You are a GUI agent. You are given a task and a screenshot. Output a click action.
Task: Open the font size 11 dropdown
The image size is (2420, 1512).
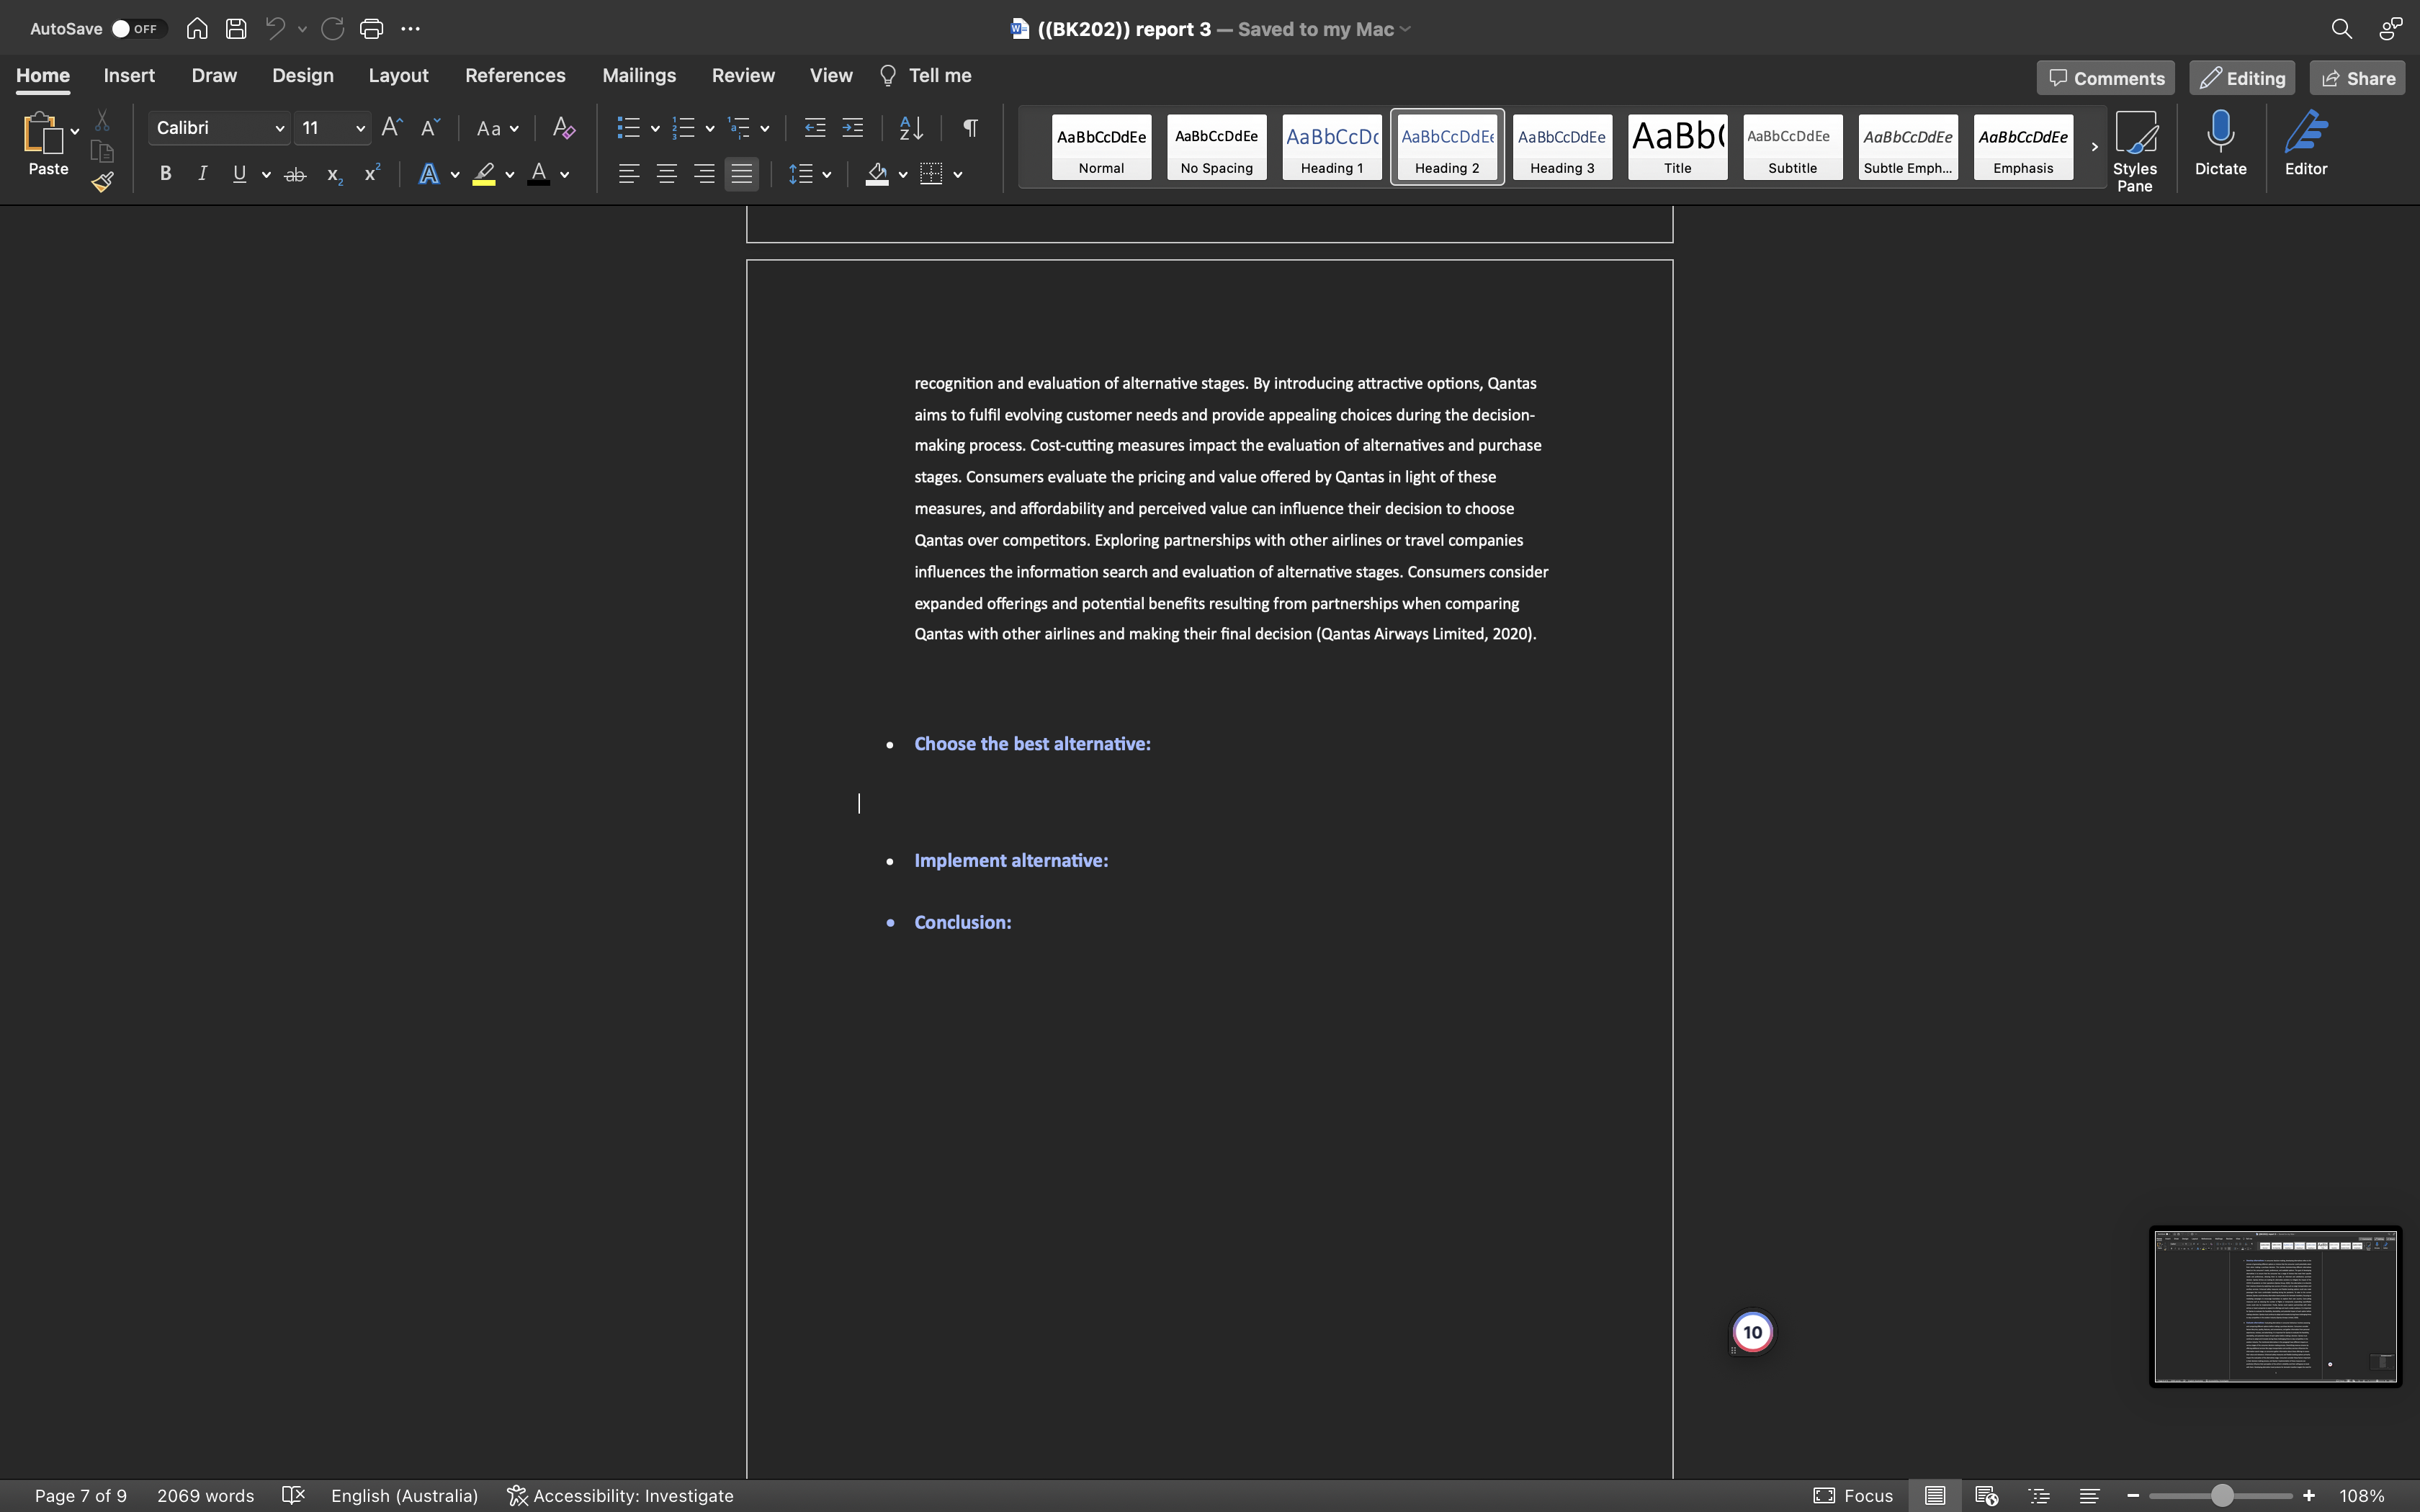pyautogui.click(x=360, y=128)
